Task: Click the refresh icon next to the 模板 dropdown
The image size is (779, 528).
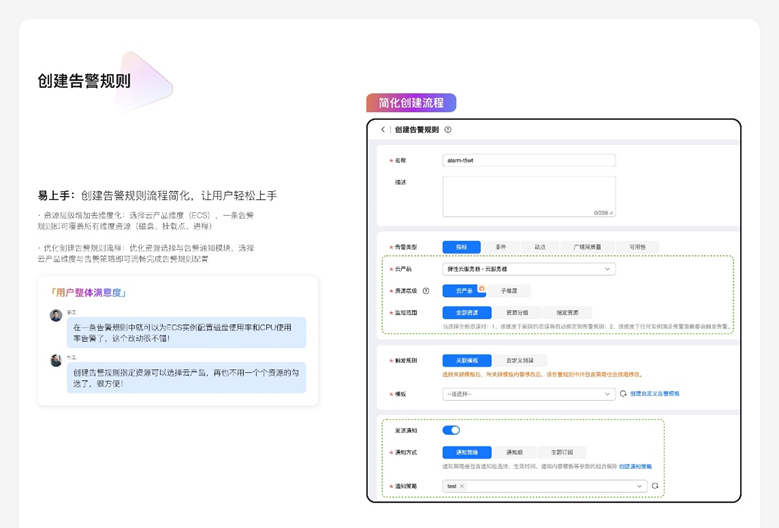Action: pos(623,394)
